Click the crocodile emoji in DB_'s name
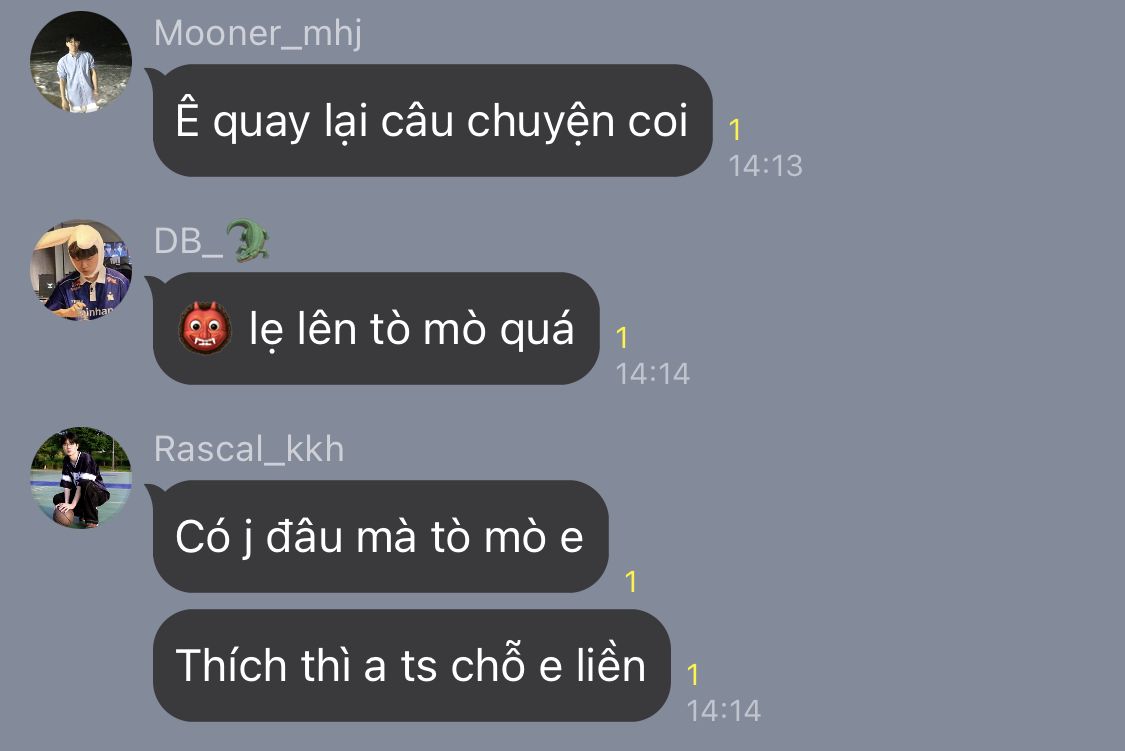The width and height of the screenshot is (1125, 751). pos(248,240)
